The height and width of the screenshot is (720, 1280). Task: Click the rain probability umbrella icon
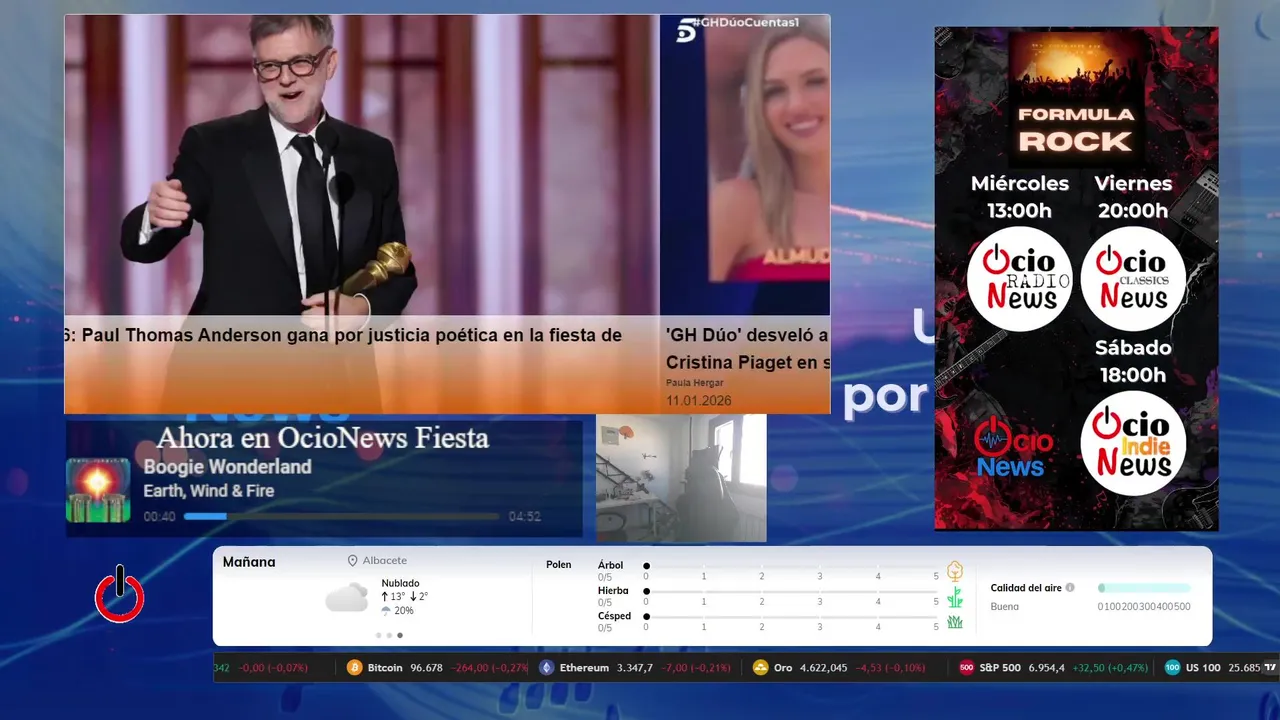(x=386, y=611)
